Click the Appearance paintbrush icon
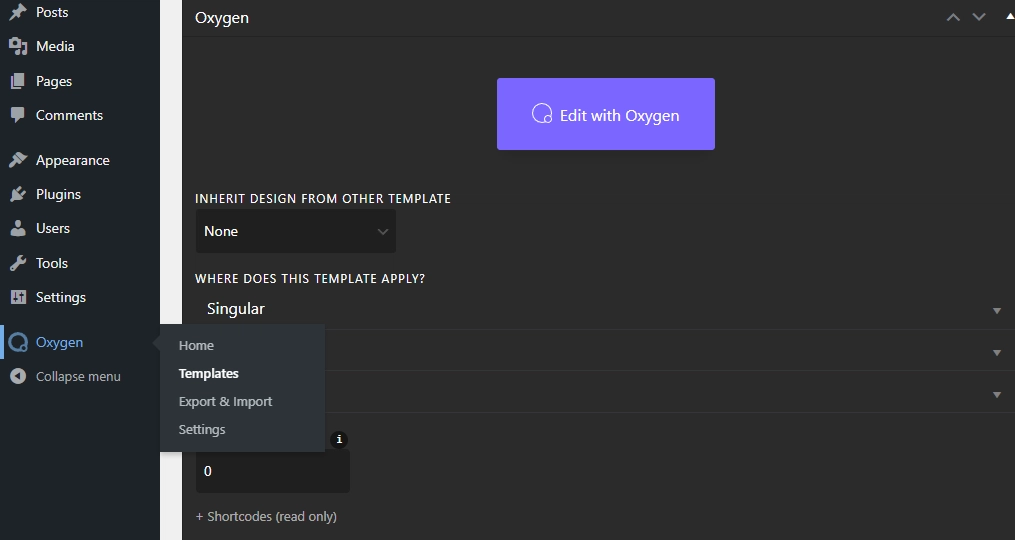1015x540 pixels. 18,160
